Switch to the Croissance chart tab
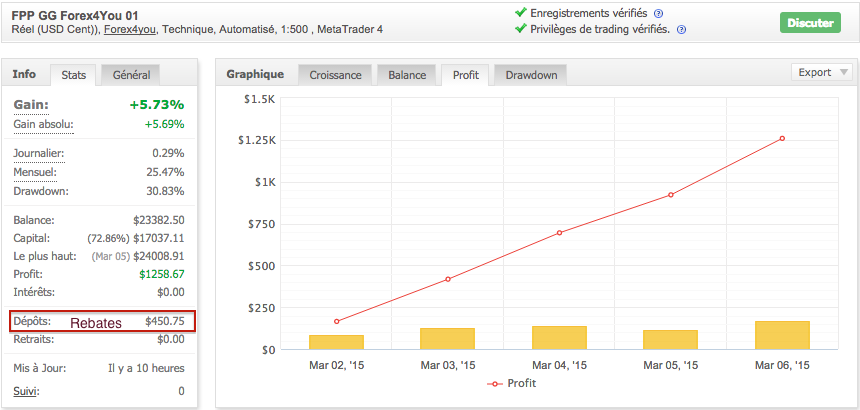The image size is (860, 410). 335,75
